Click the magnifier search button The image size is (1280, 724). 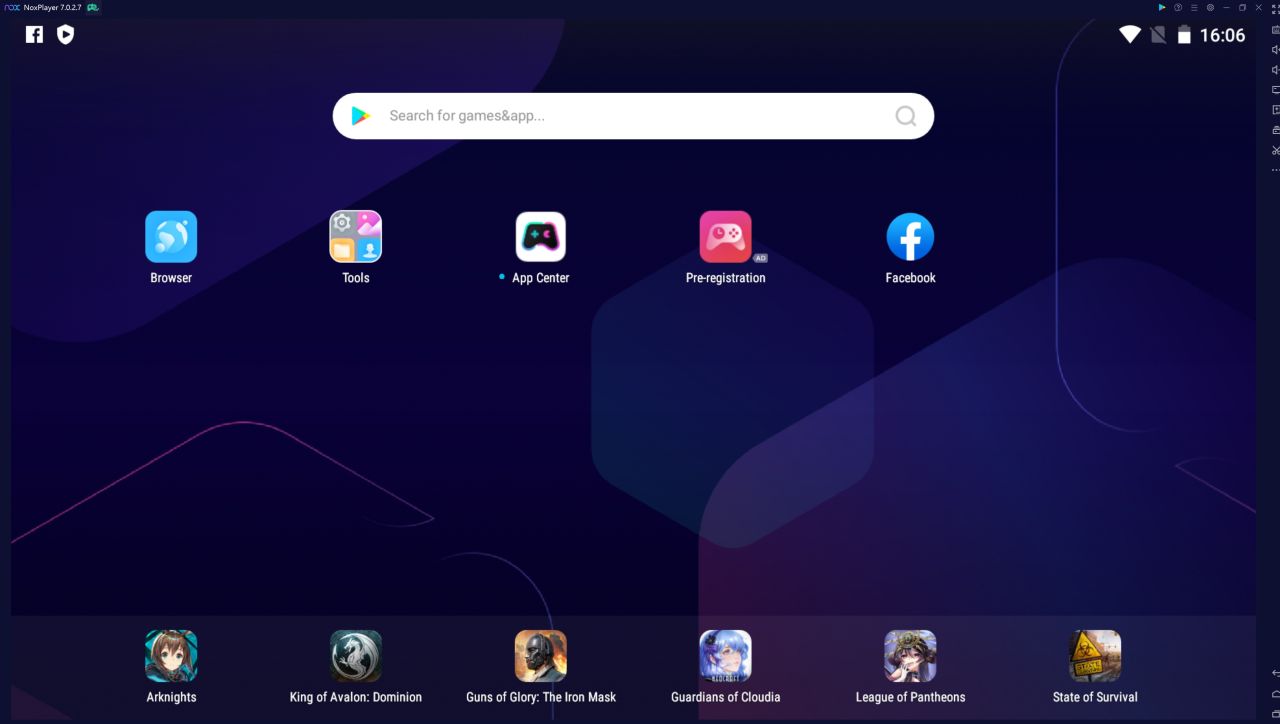(x=905, y=116)
